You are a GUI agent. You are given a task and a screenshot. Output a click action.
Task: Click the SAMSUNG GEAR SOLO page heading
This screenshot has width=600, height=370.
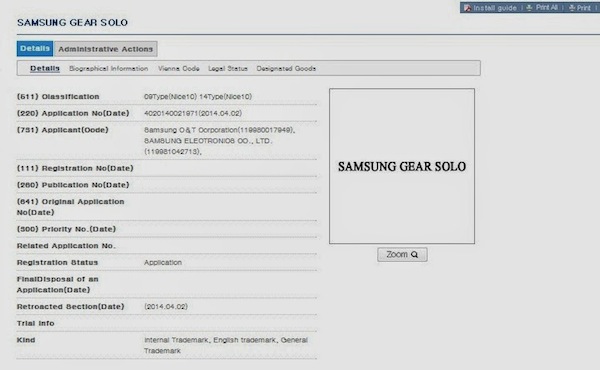72,23
